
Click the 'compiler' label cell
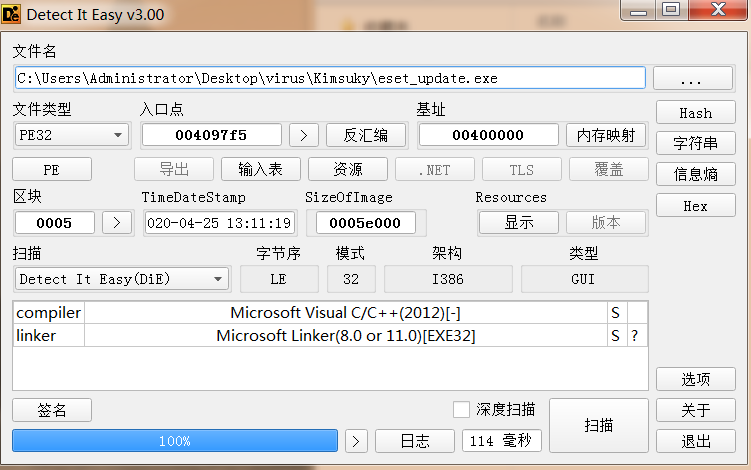(x=49, y=313)
